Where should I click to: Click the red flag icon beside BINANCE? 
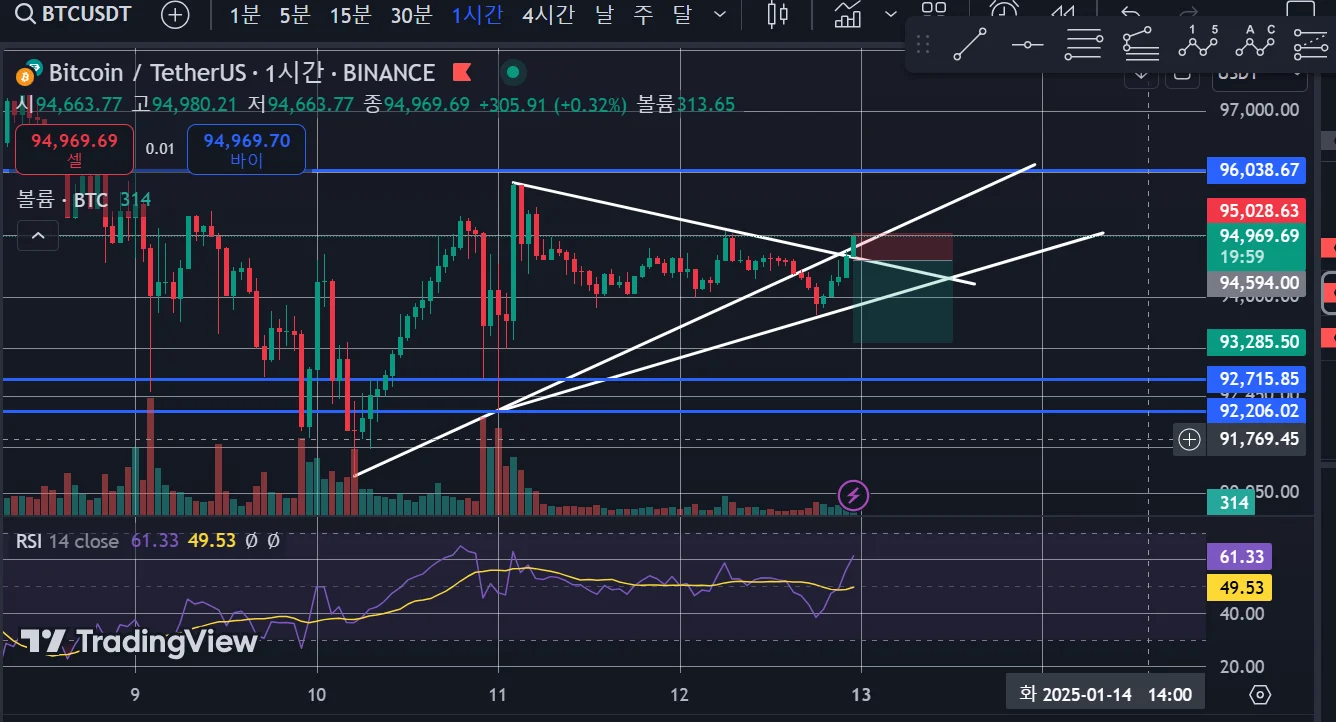pos(462,72)
